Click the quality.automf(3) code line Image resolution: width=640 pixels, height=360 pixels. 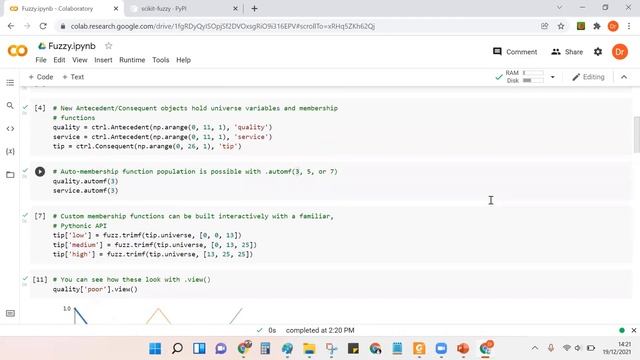85,181
